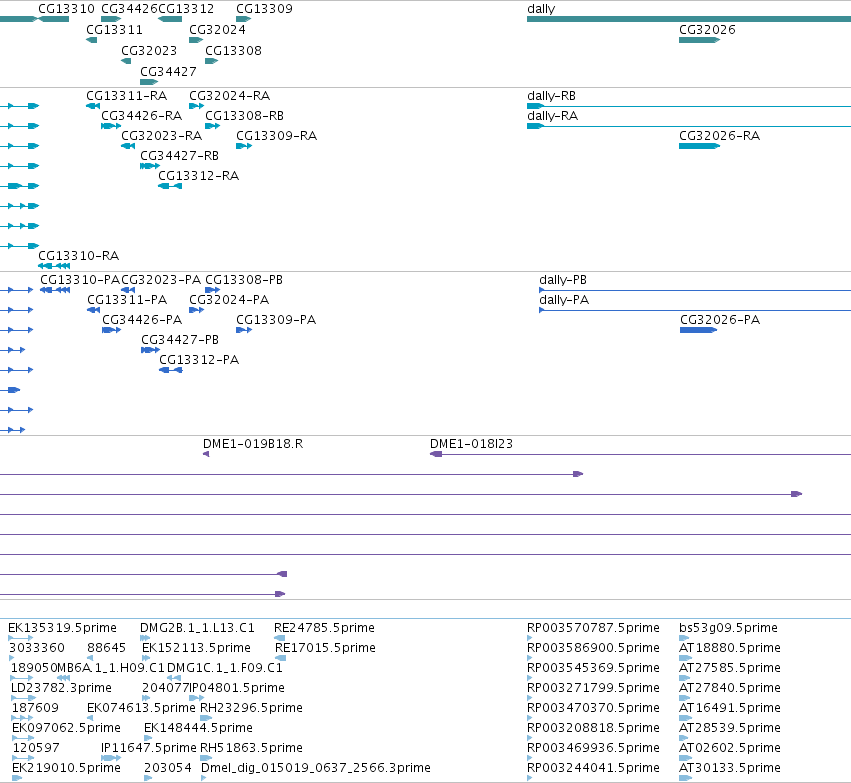Click the CG34426-PA protein label
The width and height of the screenshot is (851, 783).
coord(142,320)
